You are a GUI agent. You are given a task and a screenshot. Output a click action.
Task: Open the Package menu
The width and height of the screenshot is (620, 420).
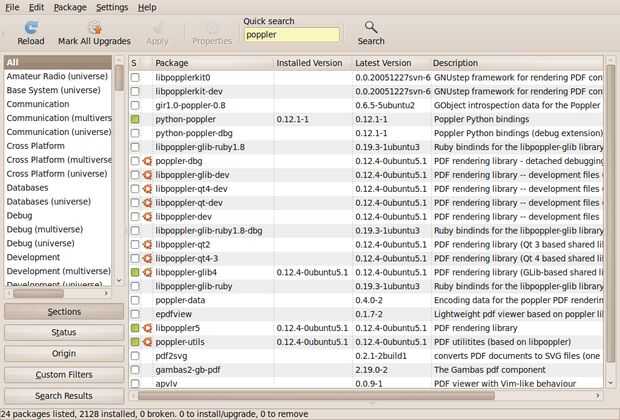[x=70, y=8]
